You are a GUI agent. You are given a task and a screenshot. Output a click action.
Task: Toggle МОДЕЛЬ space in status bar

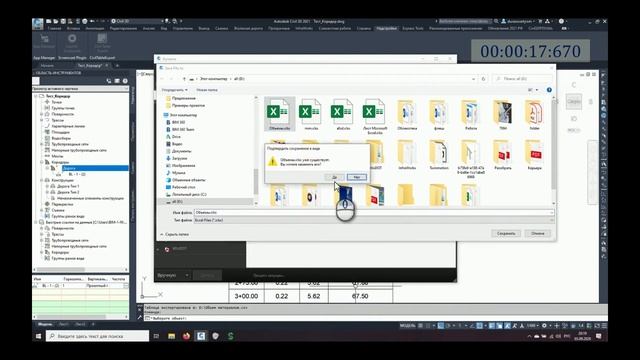(x=407, y=326)
